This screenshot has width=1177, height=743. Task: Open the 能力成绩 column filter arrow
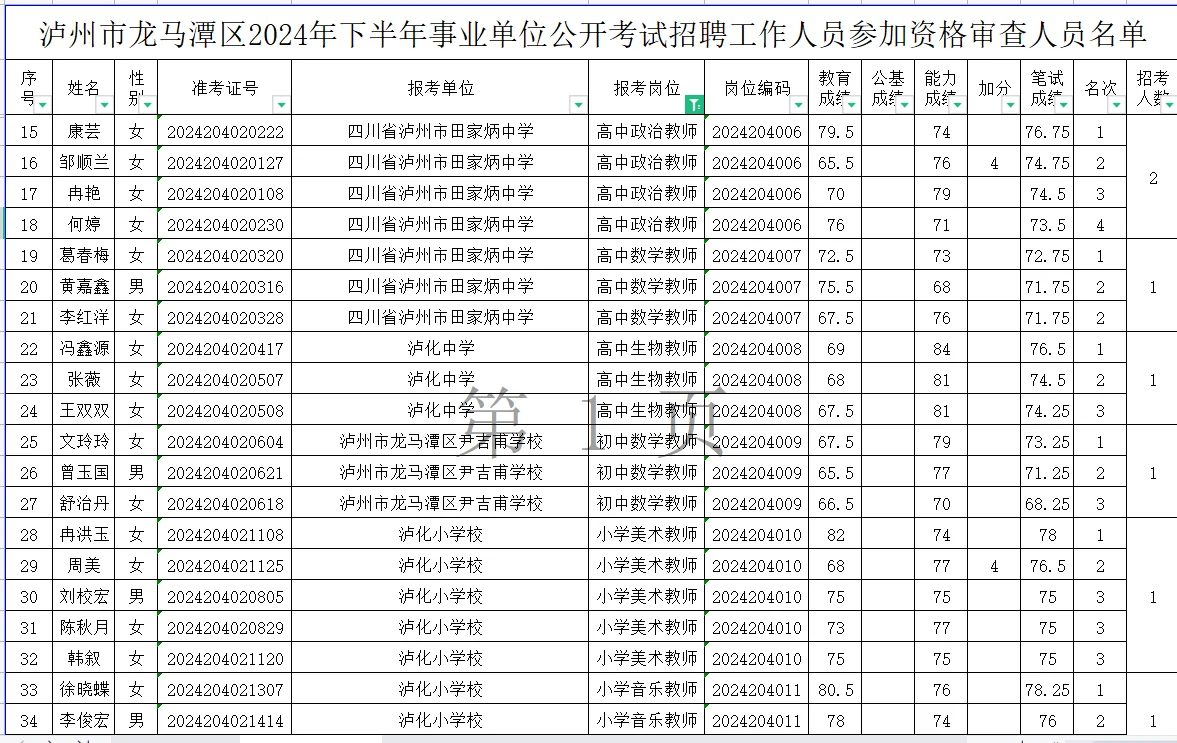[x=957, y=107]
